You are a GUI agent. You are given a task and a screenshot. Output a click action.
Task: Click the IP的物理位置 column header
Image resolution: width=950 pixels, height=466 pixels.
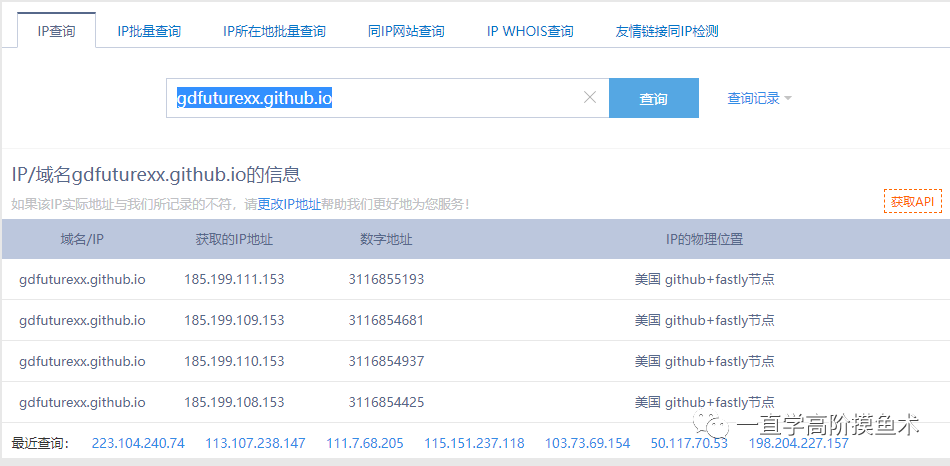[704, 239]
